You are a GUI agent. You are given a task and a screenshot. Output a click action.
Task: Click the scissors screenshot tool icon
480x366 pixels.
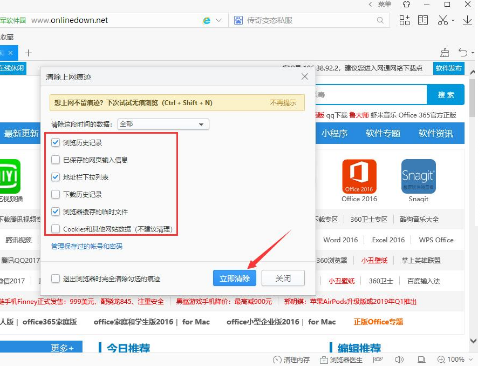[x=443, y=20]
